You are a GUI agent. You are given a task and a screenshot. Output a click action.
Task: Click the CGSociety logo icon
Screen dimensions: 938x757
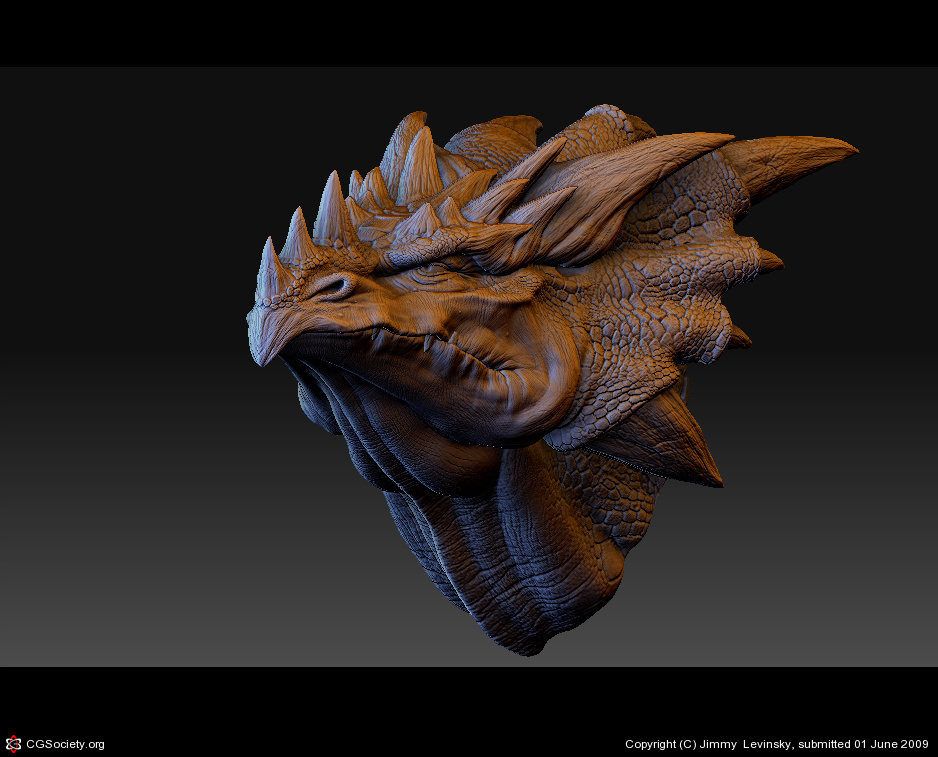[13, 744]
